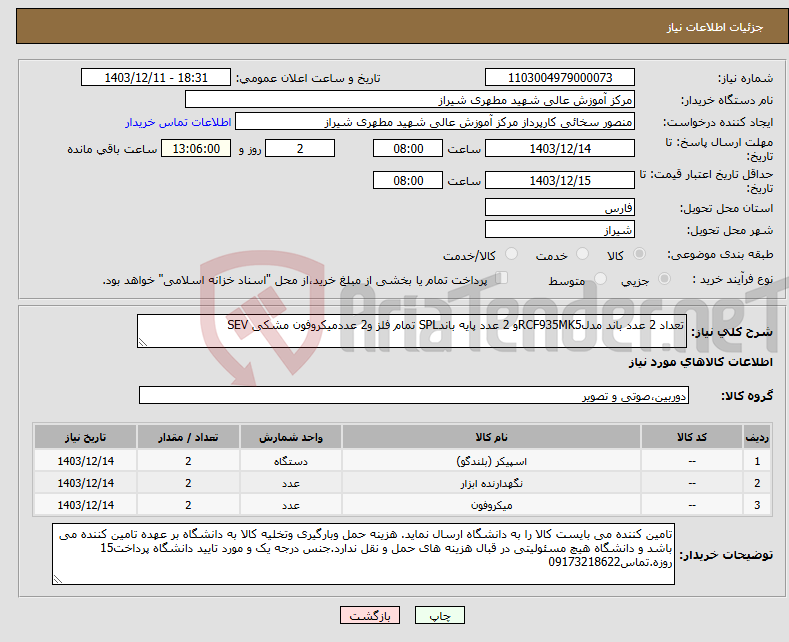The image size is (789, 642).
Task: Click the چاپ (print) button
Action: pyautogui.click(x=439, y=615)
